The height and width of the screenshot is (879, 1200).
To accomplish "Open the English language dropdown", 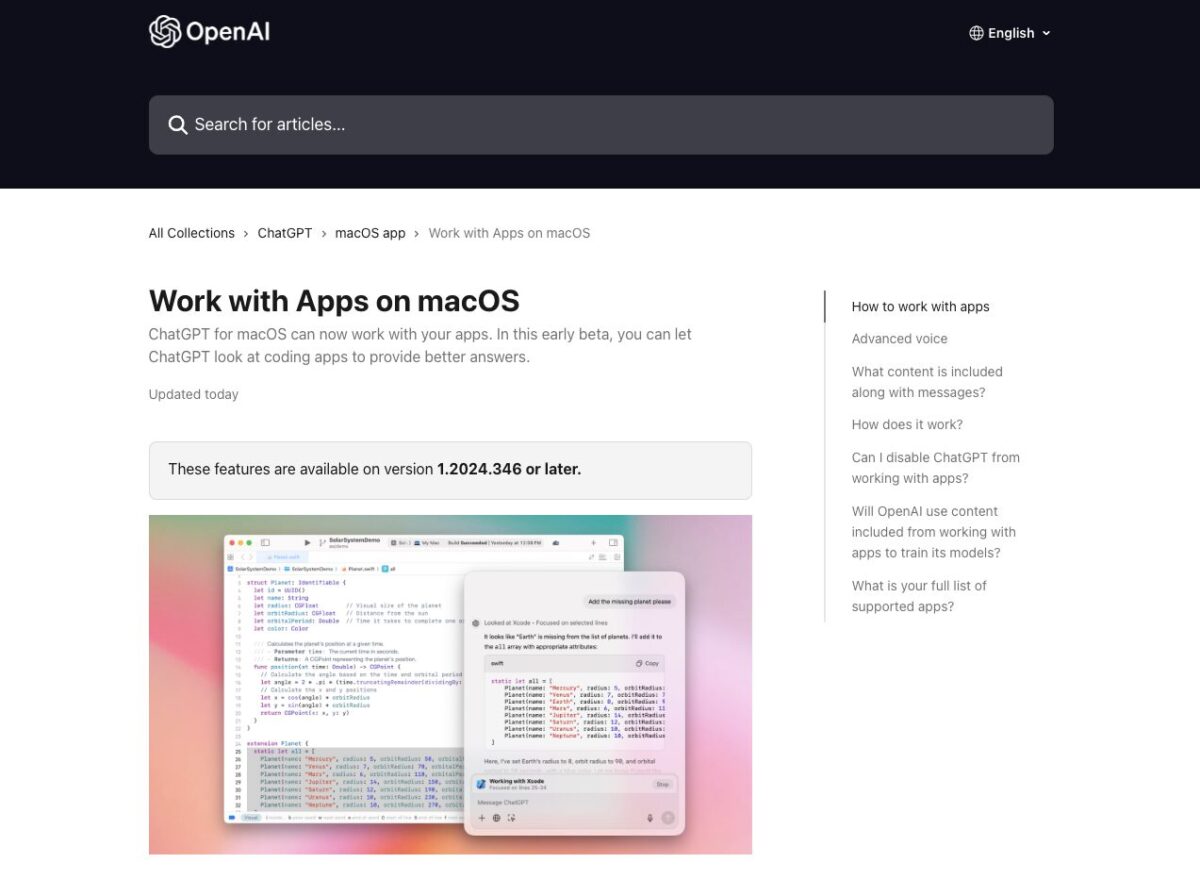I will pyautogui.click(x=1009, y=32).
